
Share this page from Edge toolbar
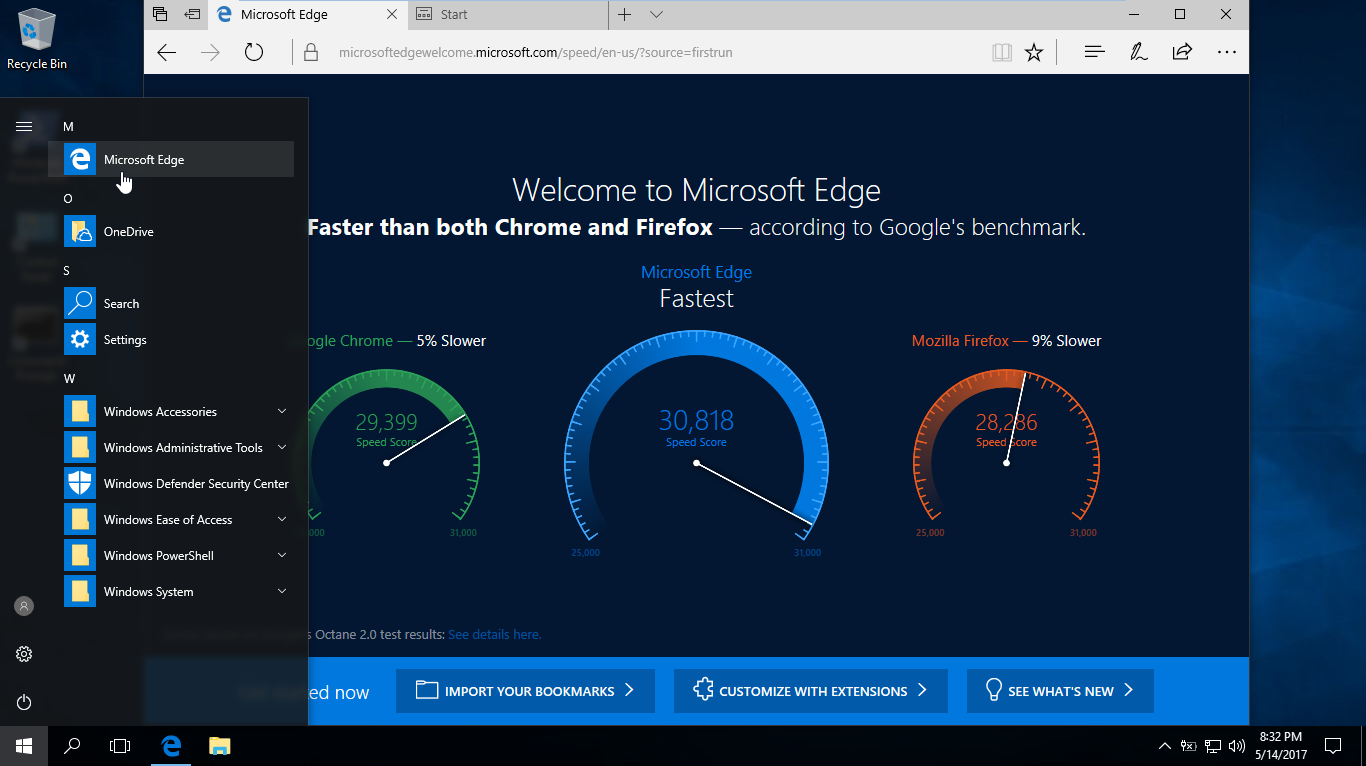pos(1182,51)
